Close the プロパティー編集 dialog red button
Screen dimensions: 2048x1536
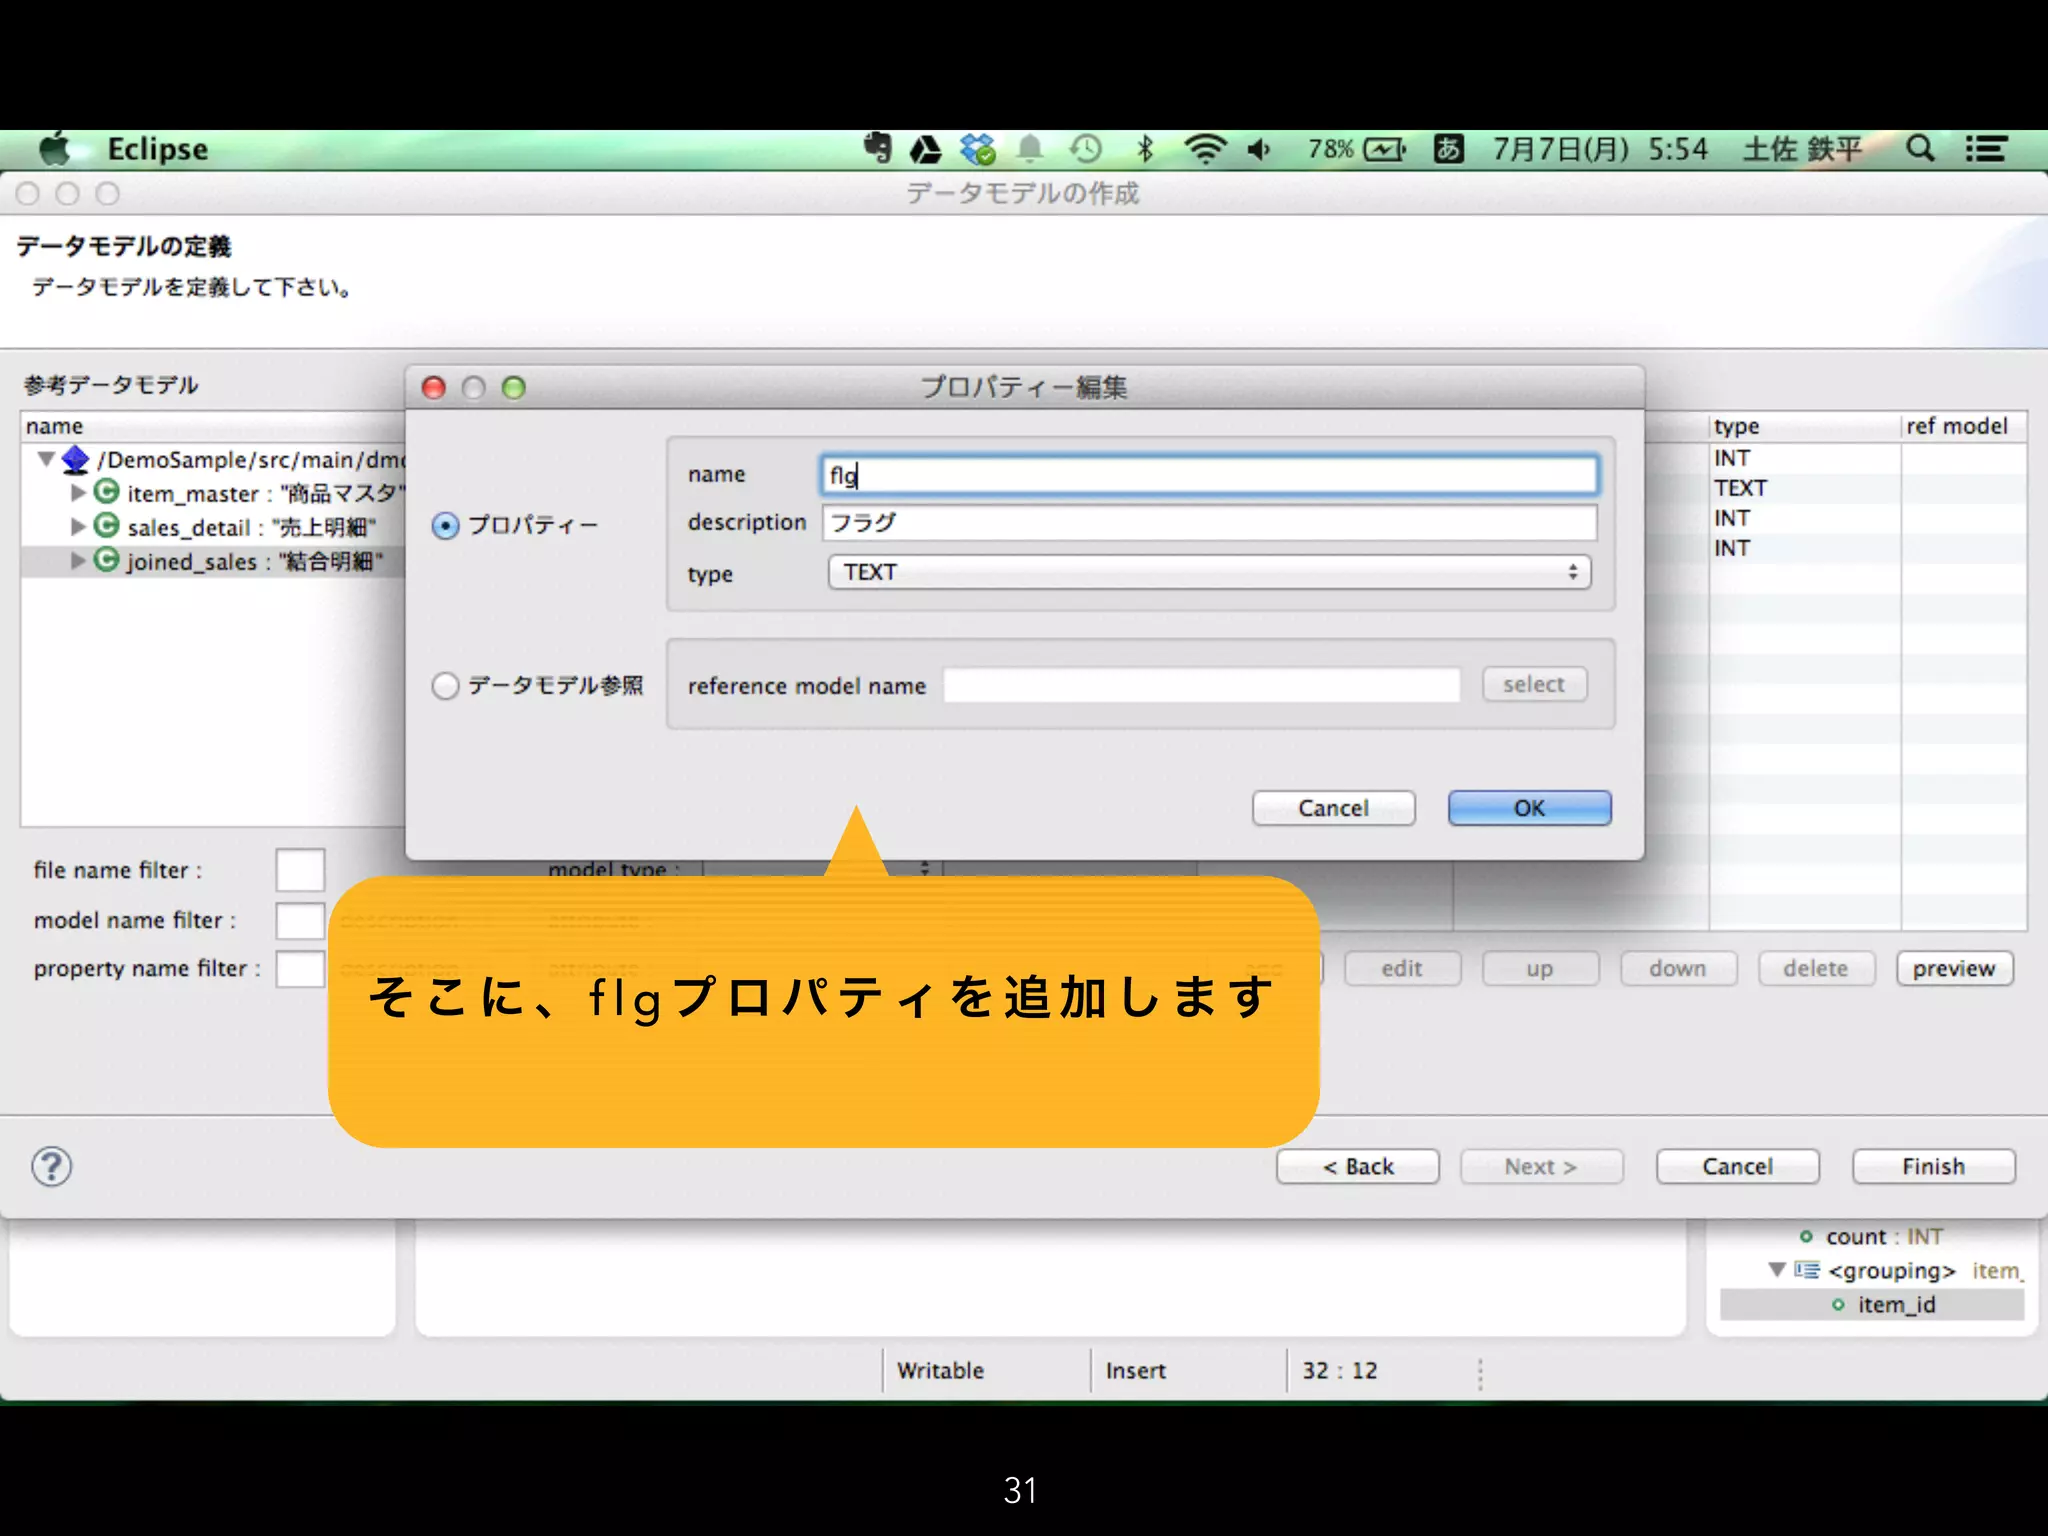[x=434, y=388]
